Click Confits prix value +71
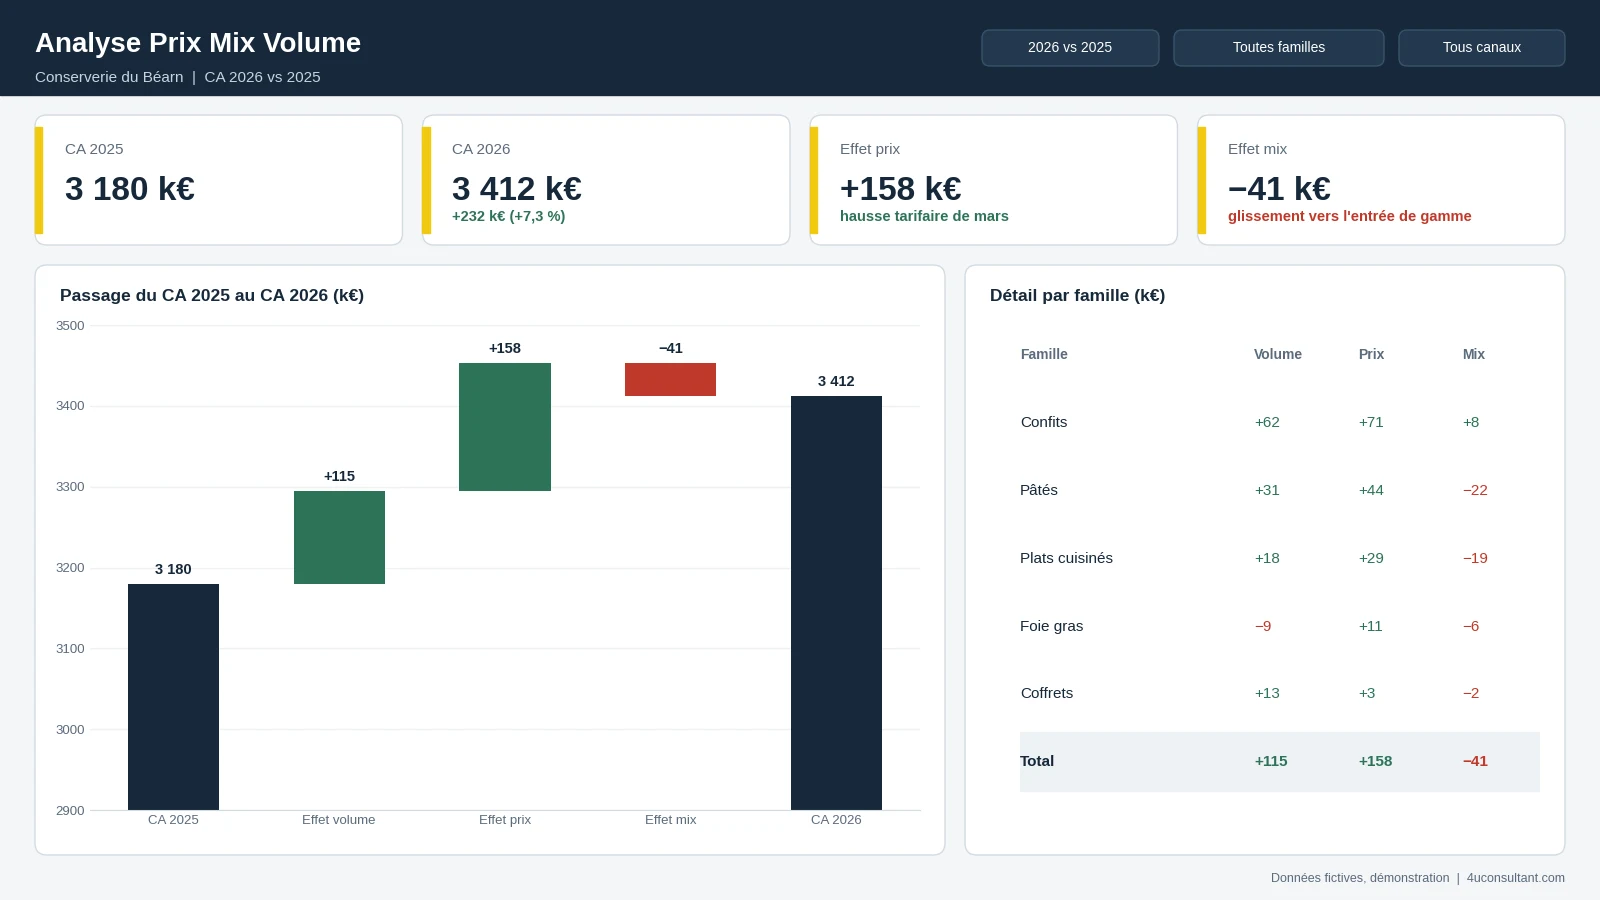 click(1371, 422)
